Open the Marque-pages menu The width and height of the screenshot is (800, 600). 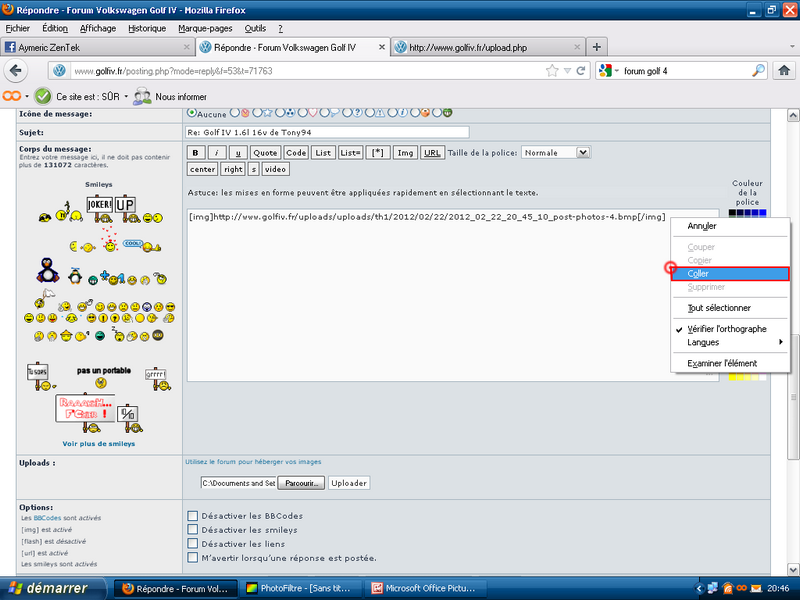click(x=205, y=29)
